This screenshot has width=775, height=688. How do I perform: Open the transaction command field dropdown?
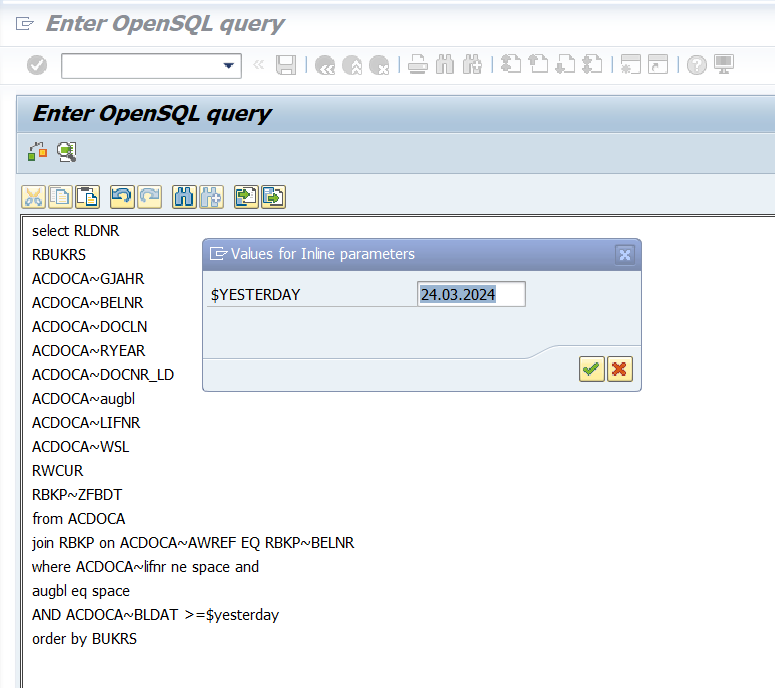pyautogui.click(x=230, y=65)
